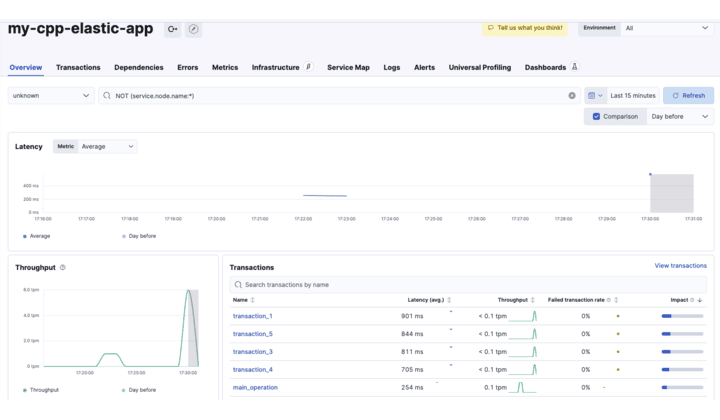Image resolution: width=720 pixels, height=420 pixels.
Task: Open the calendar date quick menu
Action: point(595,96)
